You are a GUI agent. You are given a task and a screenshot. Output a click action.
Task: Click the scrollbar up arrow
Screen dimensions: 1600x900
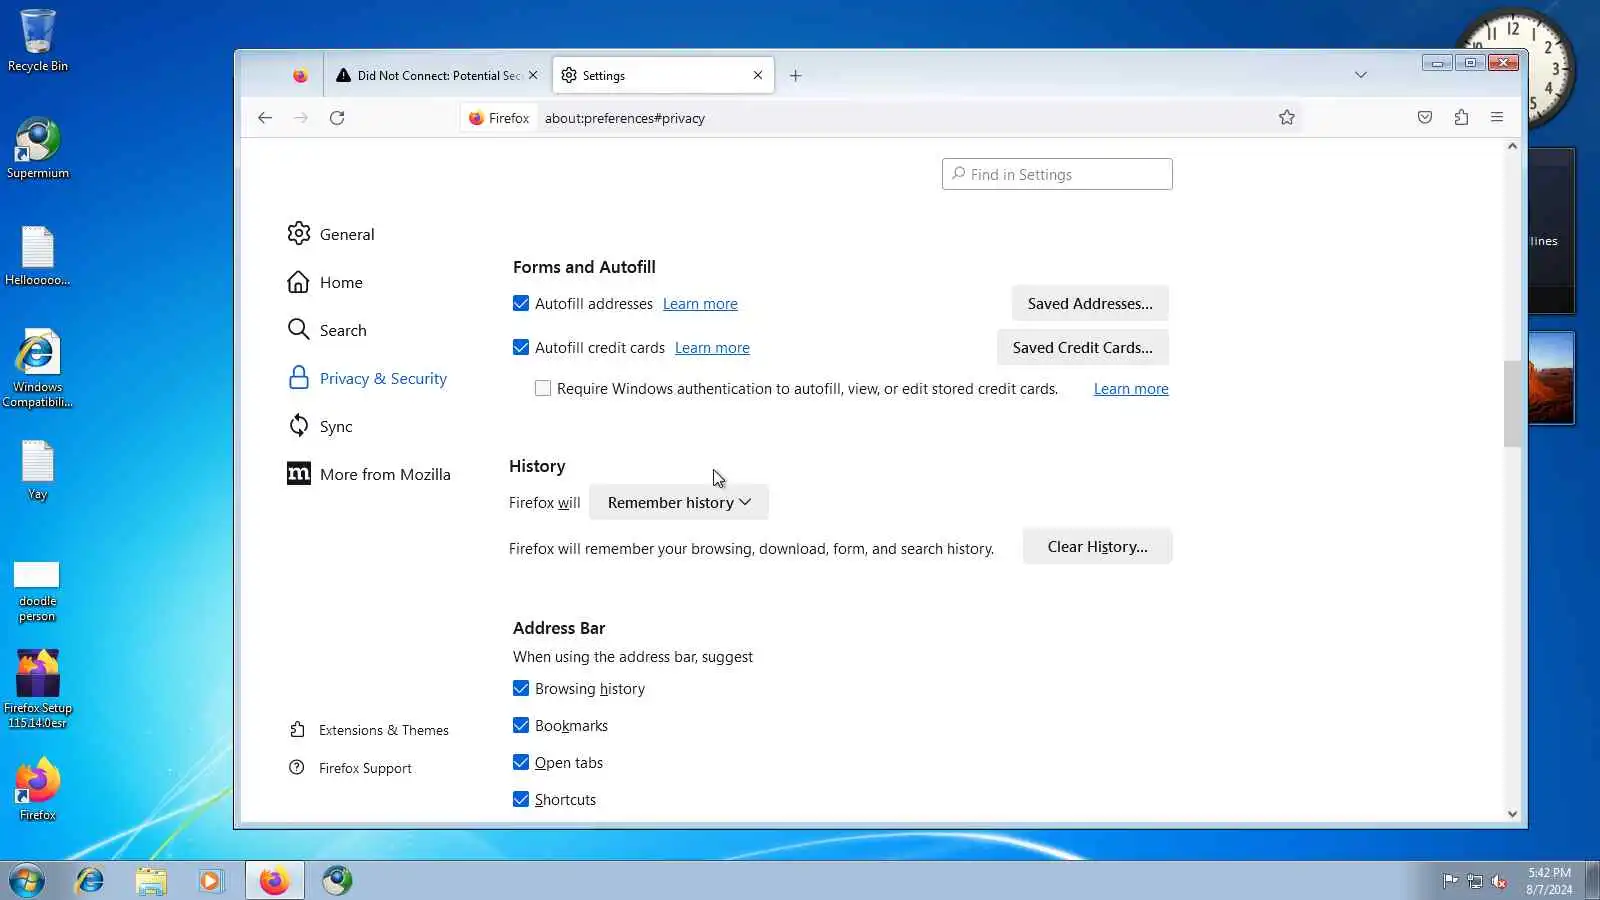pos(1512,146)
